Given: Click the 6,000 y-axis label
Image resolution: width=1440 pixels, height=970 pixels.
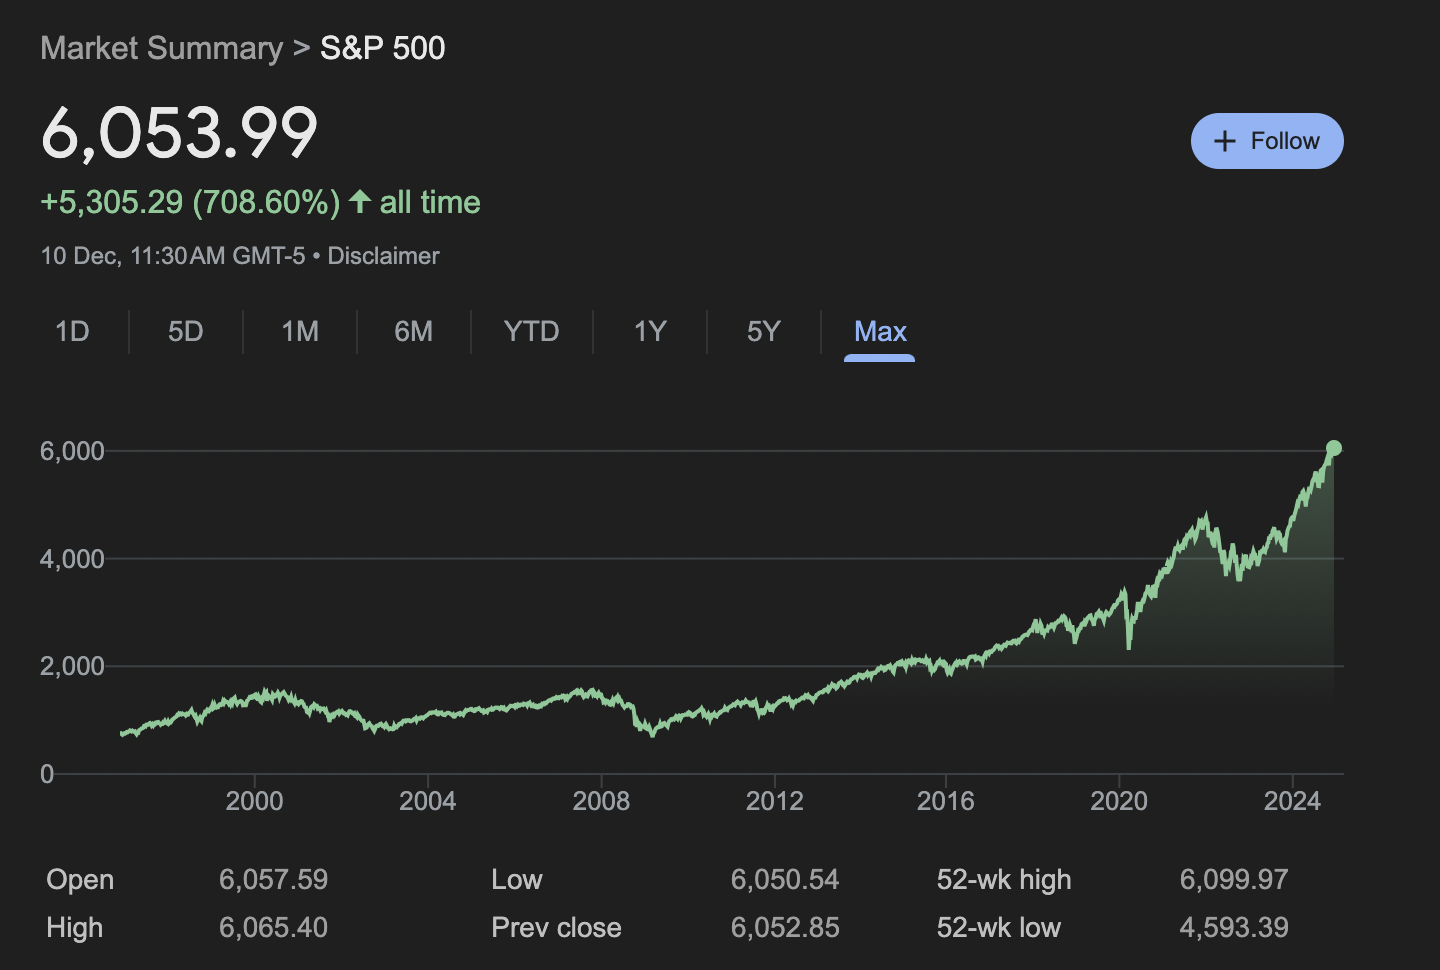Looking at the screenshot, I should click(72, 451).
